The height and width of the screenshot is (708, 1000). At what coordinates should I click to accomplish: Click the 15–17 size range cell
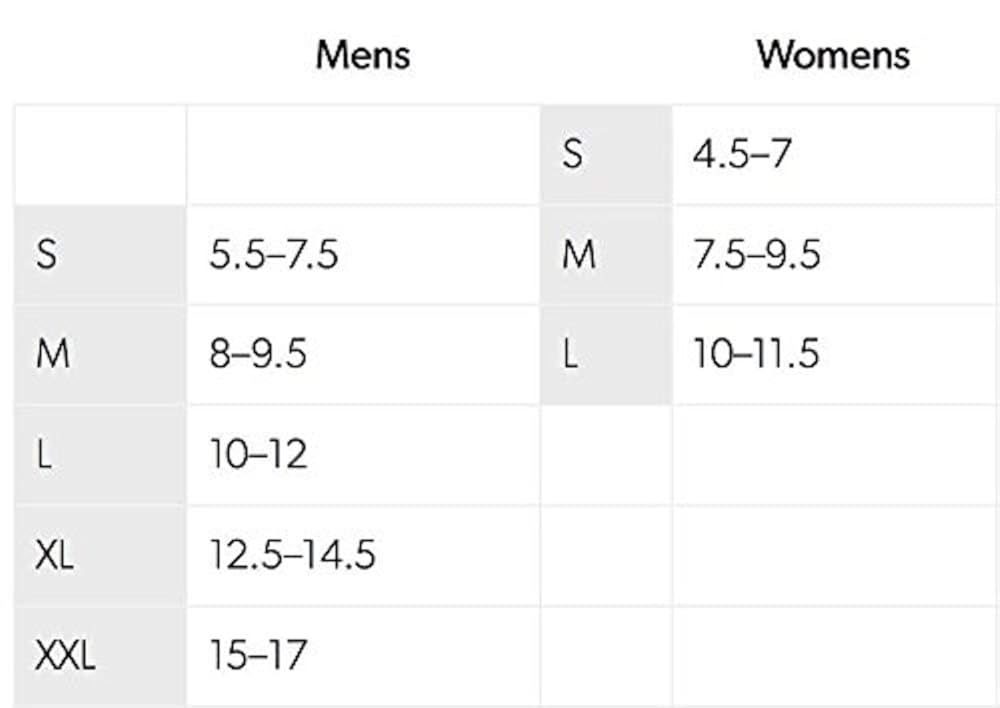(258, 656)
